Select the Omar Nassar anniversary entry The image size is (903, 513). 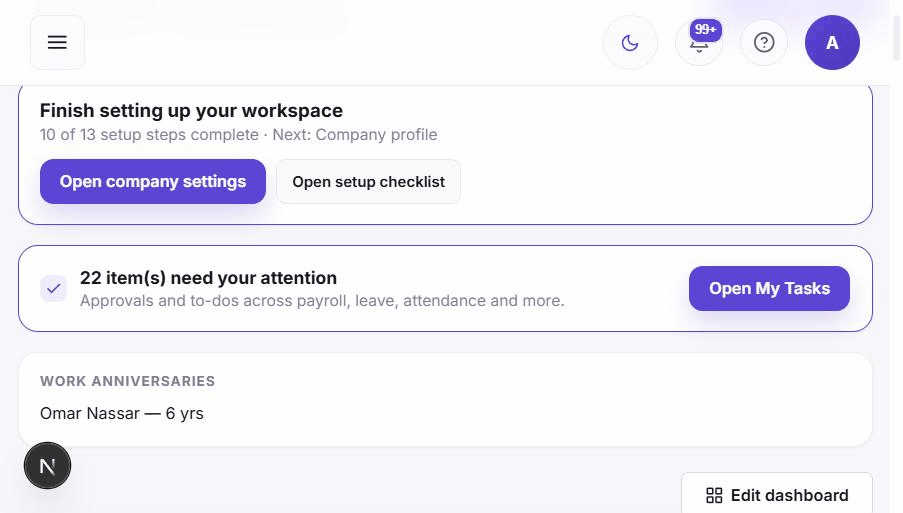pos(122,413)
